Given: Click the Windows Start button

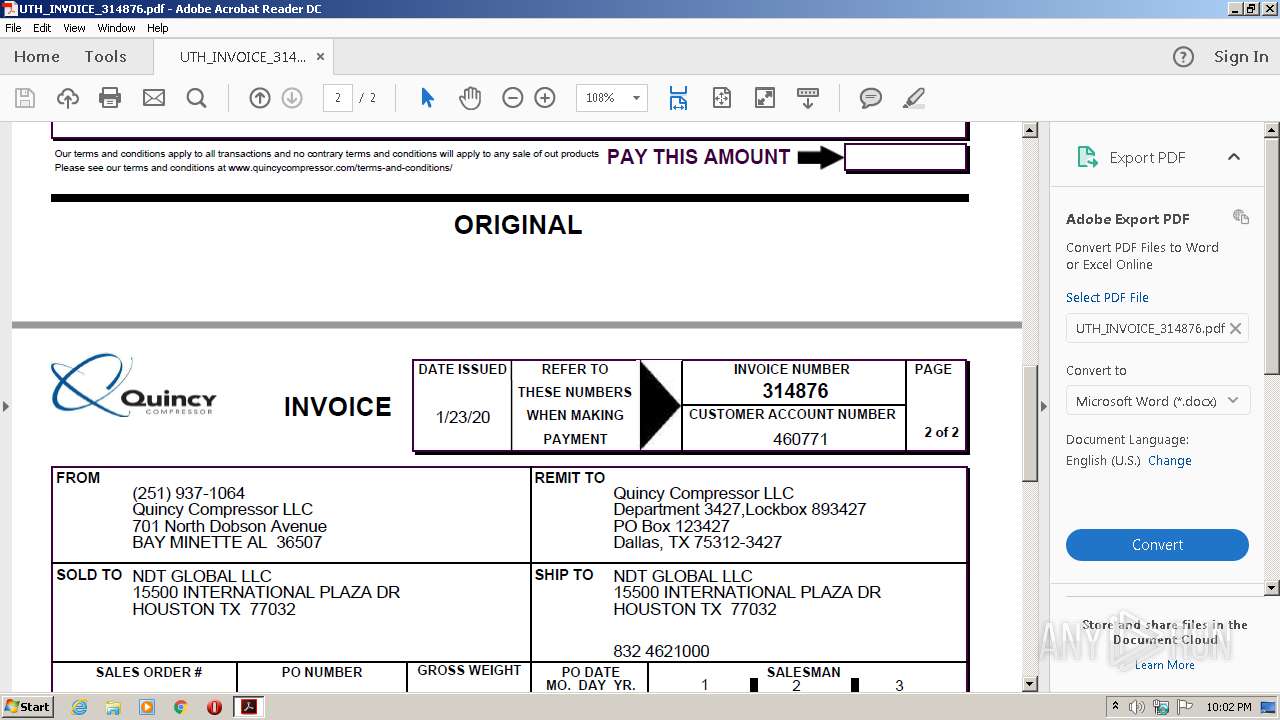Looking at the screenshot, I should pos(27,707).
